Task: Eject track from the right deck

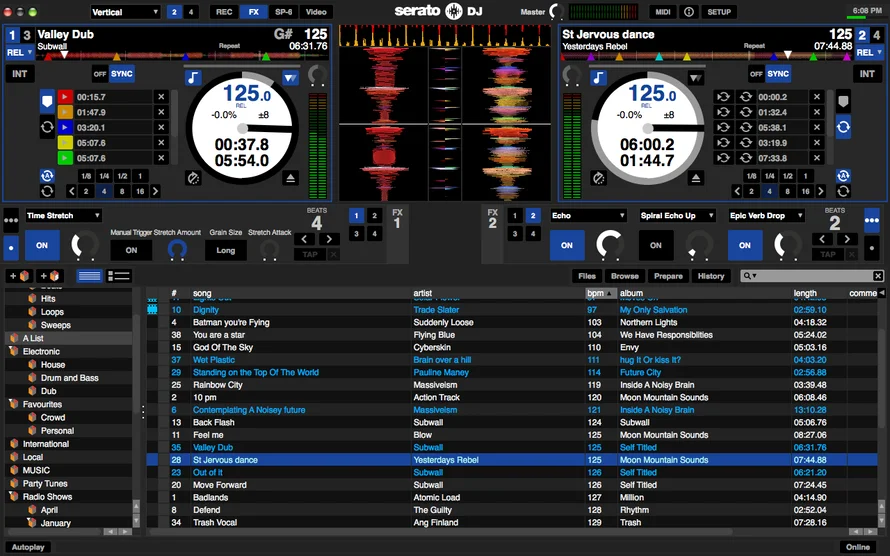Action: (695, 178)
